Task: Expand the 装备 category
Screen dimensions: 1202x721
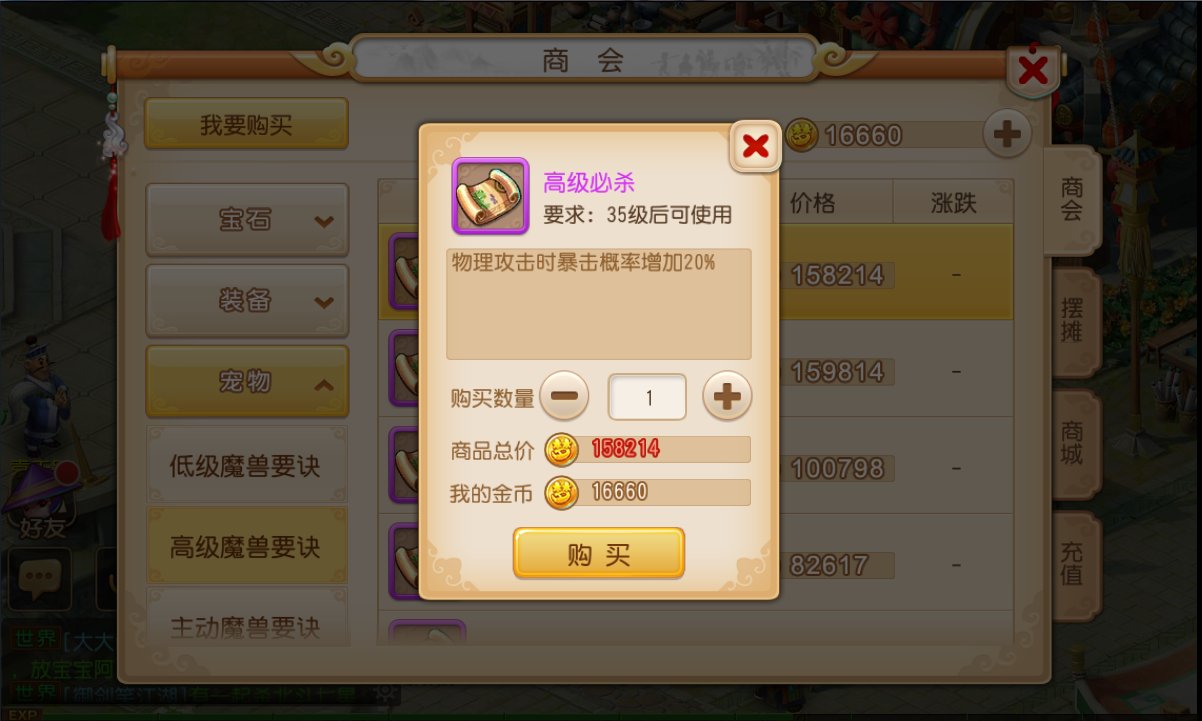Action: coord(247,301)
